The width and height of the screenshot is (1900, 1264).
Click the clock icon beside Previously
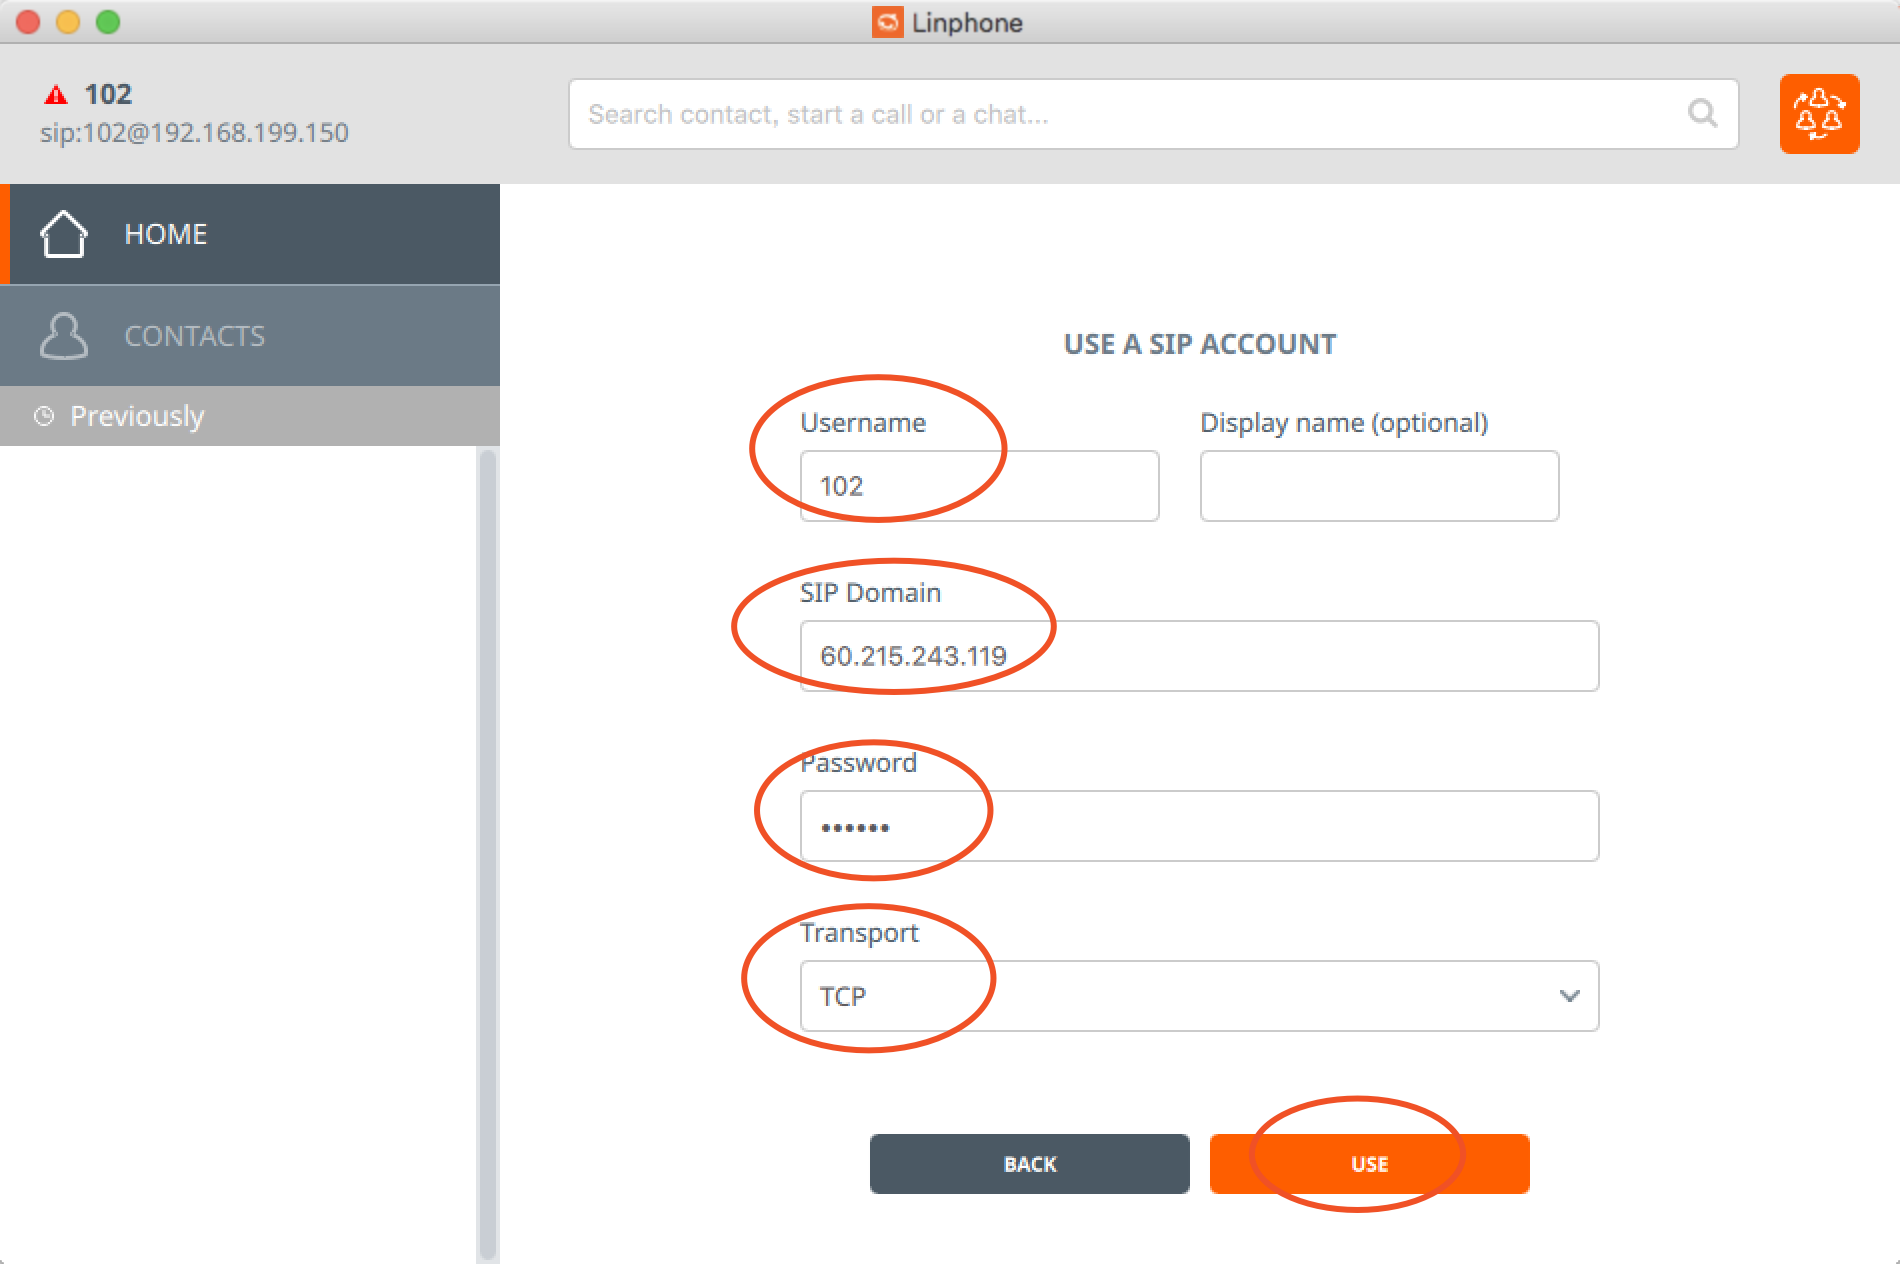click(44, 416)
